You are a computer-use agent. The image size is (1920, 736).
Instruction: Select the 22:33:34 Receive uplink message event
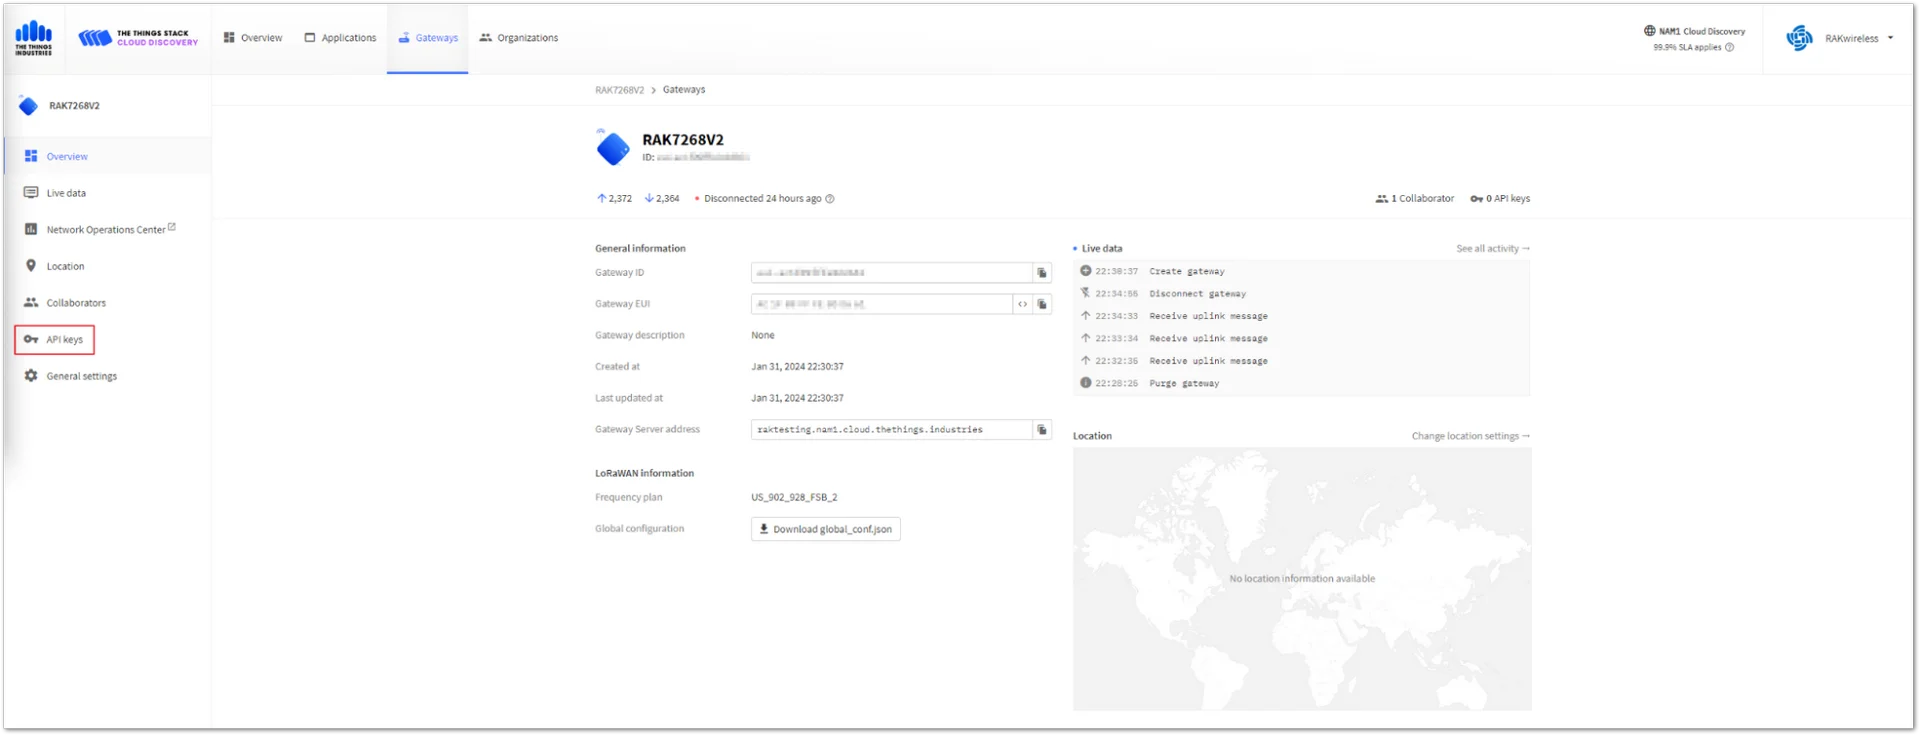[1301, 338]
